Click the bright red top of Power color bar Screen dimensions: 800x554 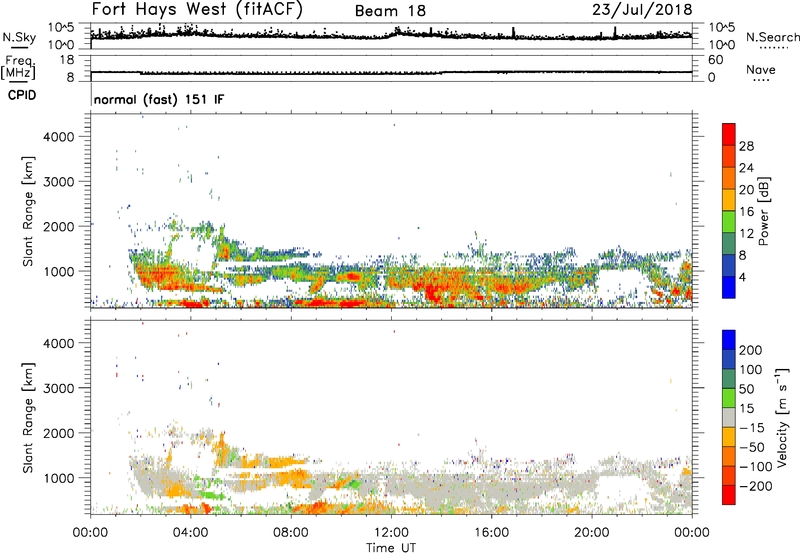coord(729,135)
